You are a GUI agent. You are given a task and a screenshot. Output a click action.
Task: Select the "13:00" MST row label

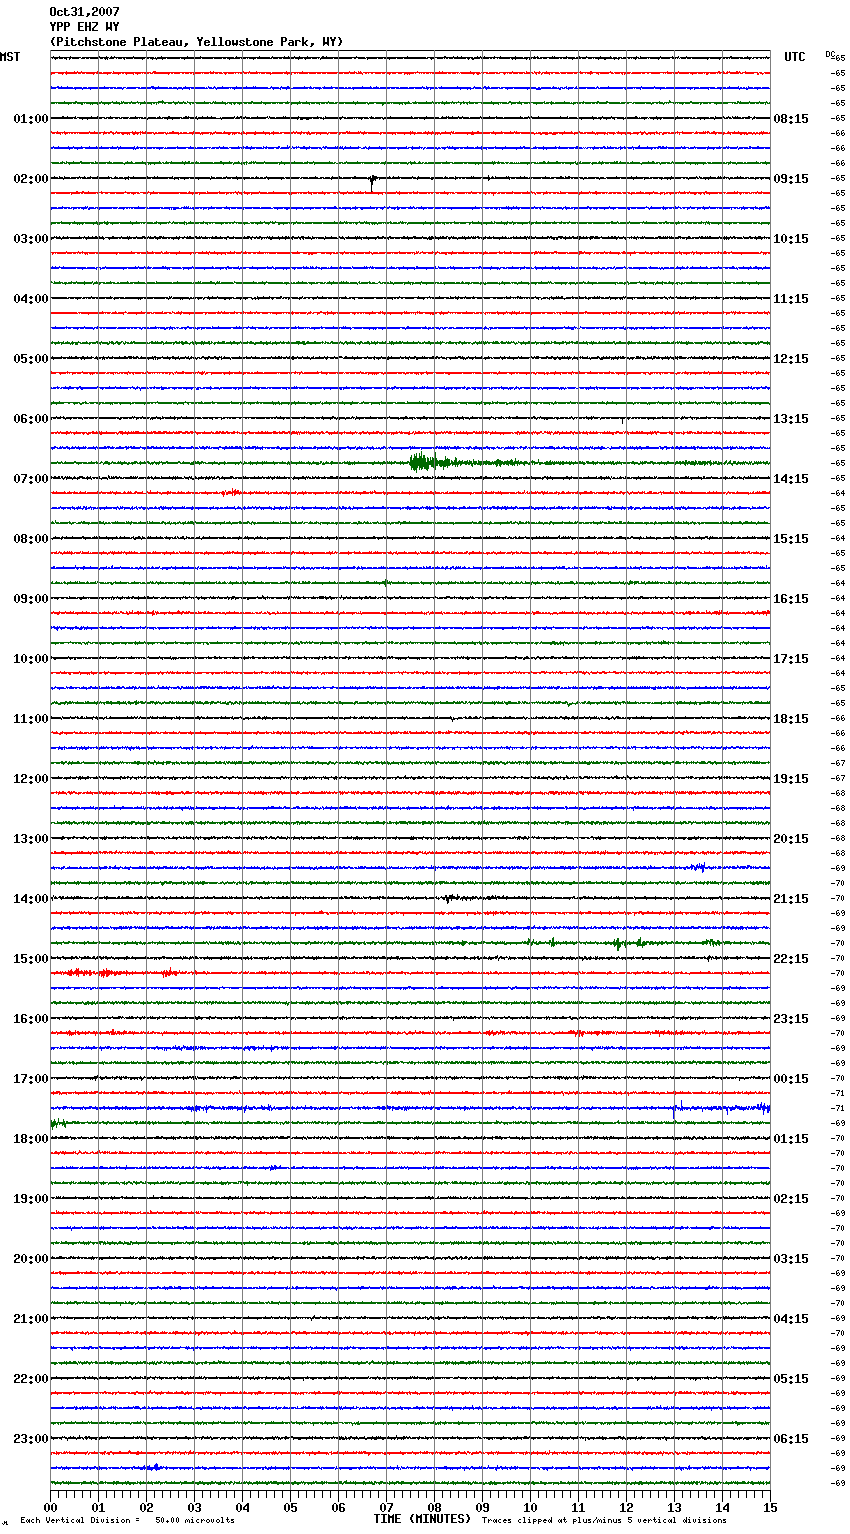[x=31, y=839]
